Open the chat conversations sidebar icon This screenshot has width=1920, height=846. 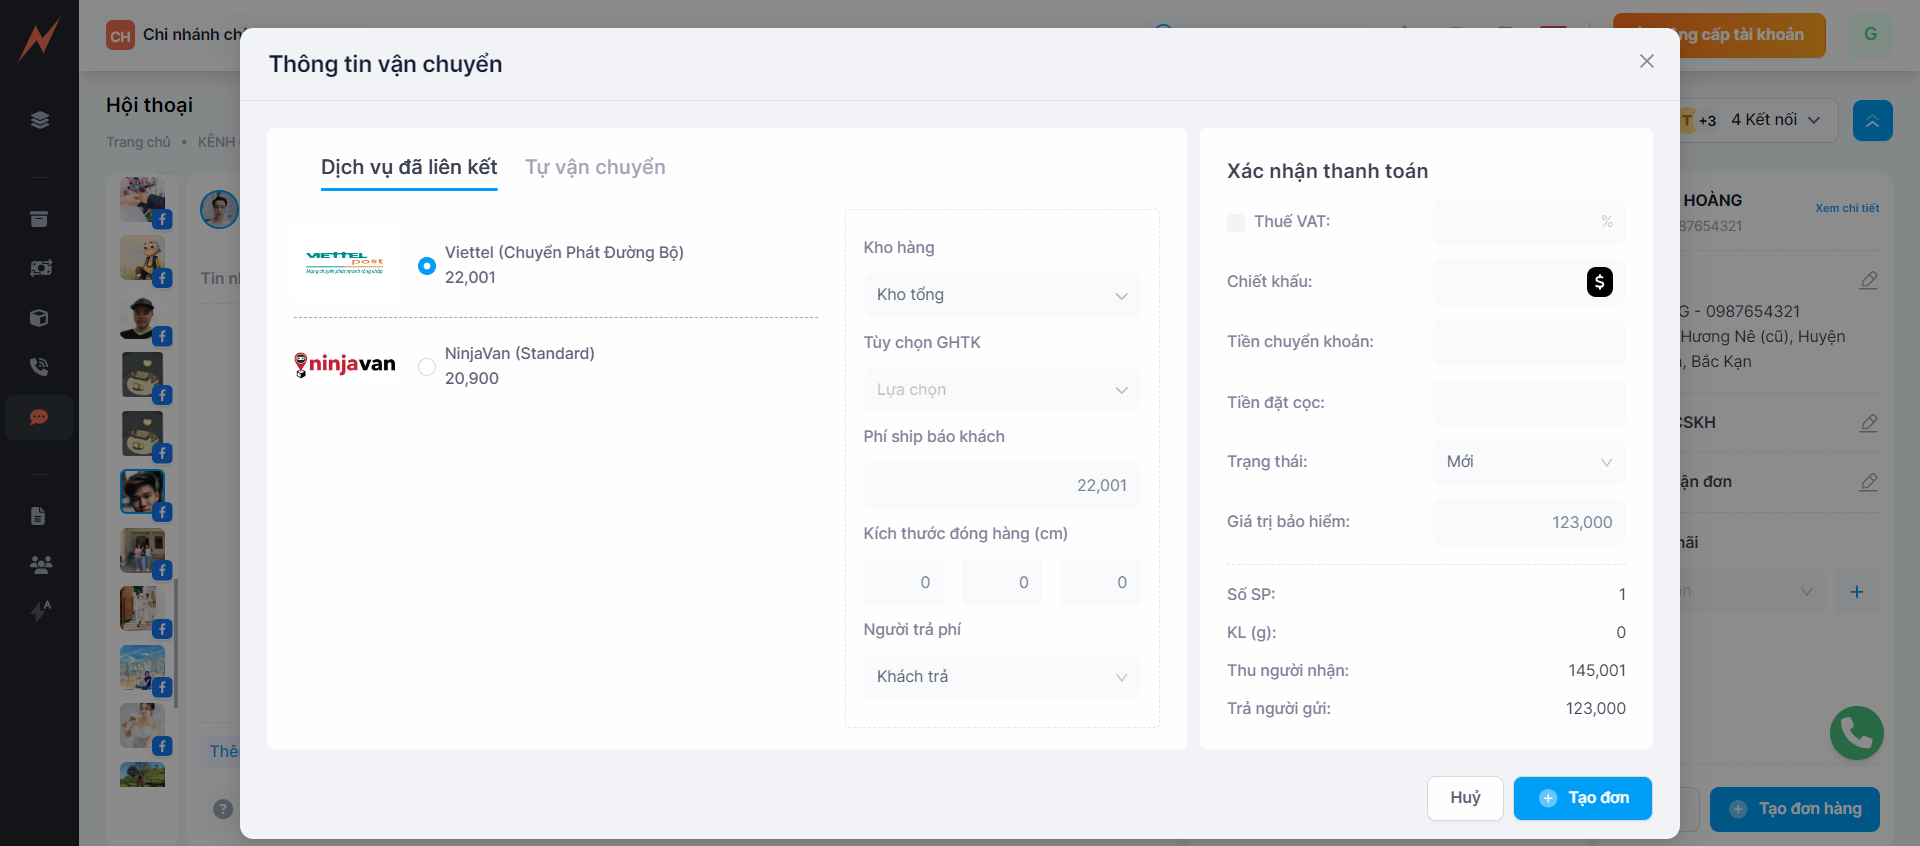pyautogui.click(x=39, y=417)
